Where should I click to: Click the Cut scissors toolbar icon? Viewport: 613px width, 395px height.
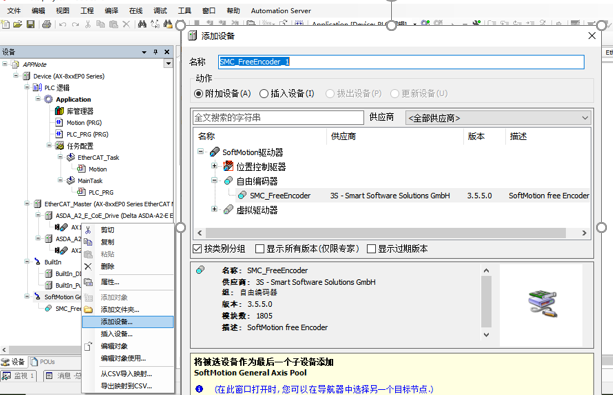tap(88, 24)
